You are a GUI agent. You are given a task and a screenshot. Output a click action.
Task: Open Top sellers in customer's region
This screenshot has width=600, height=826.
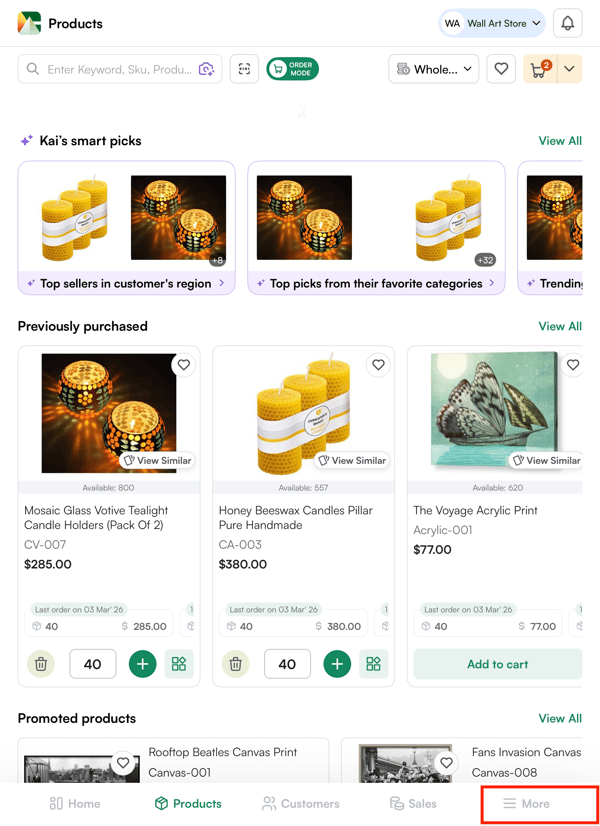[x=126, y=283]
